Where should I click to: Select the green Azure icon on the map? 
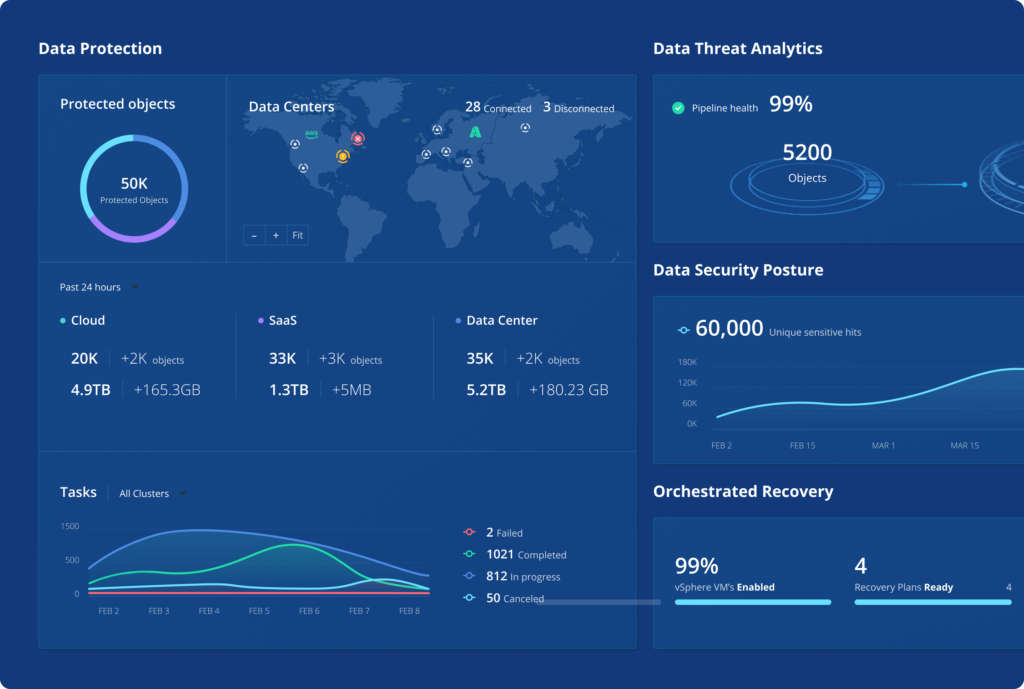click(475, 131)
